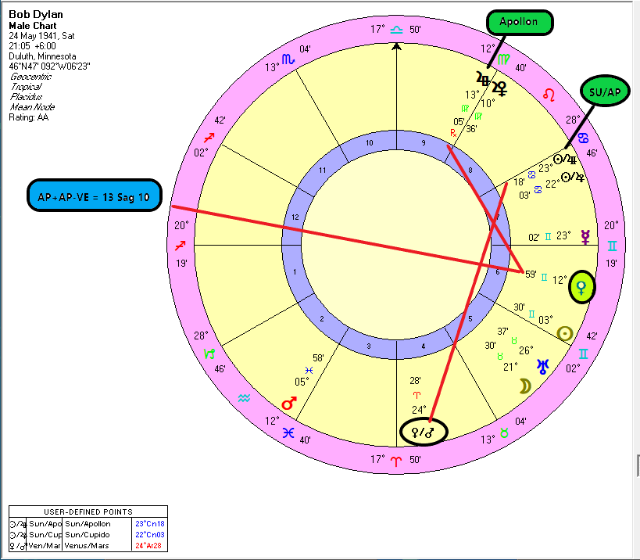Select the Gemini sign at the Descendant

coord(612,246)
